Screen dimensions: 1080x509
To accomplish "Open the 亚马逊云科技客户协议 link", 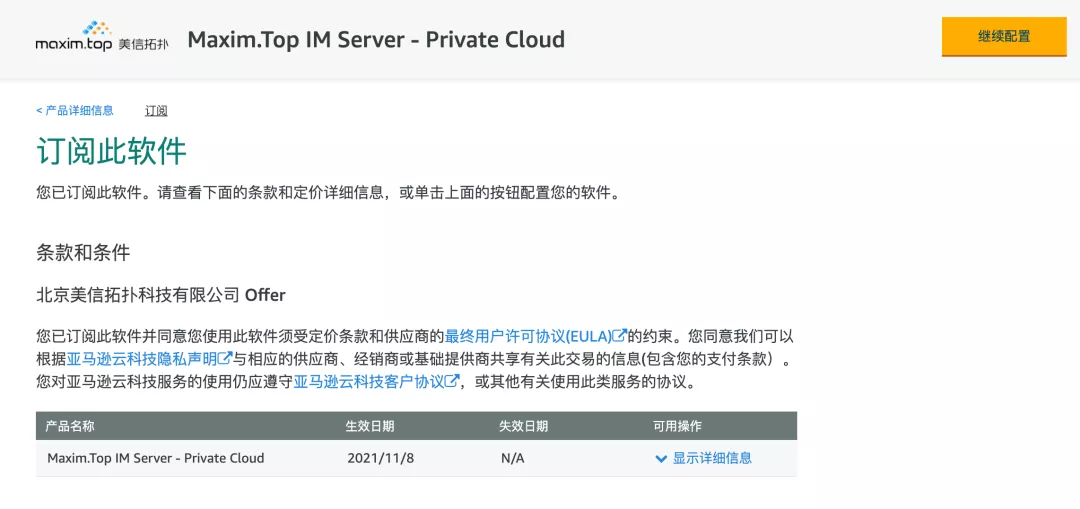I will (x=369, y=382).
